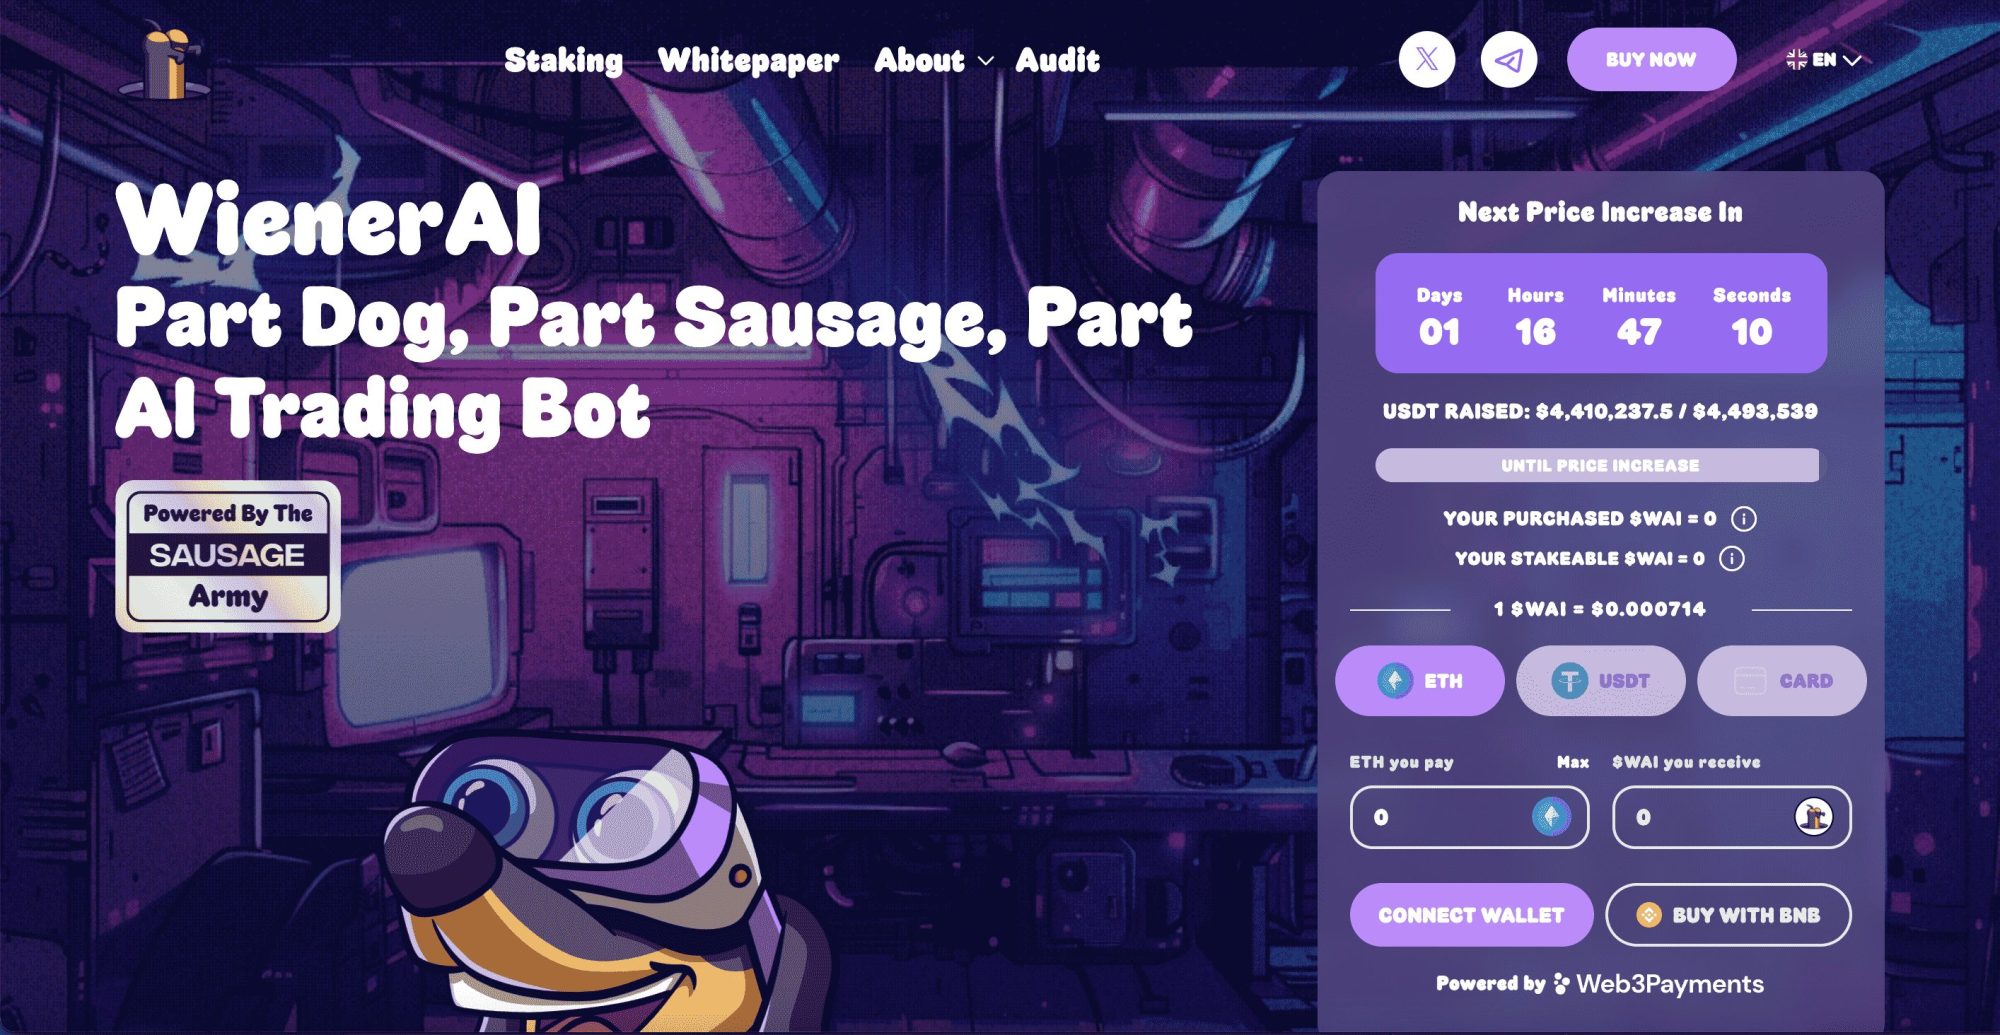Open the Telegram paper-plane icon
The image size is (2000, 1035).
[x=1508, y=60]
